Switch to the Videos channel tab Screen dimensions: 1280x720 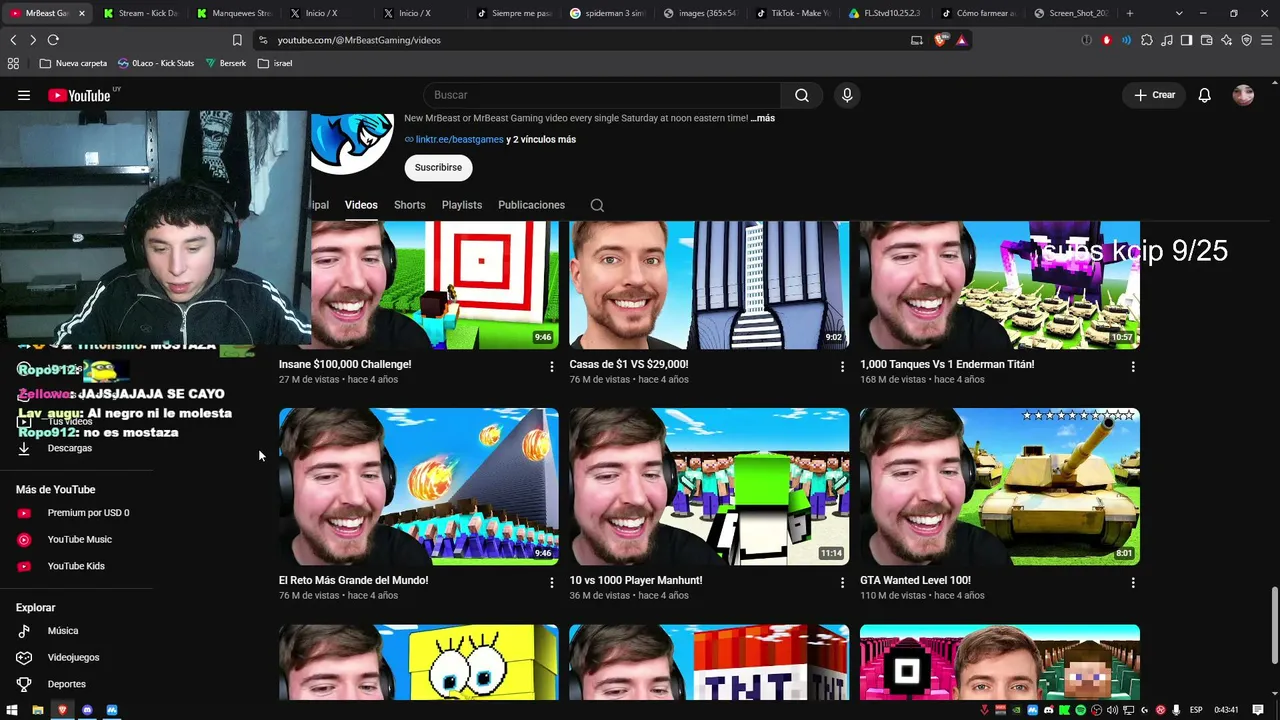pyautogui.click(x=361, y=205)
